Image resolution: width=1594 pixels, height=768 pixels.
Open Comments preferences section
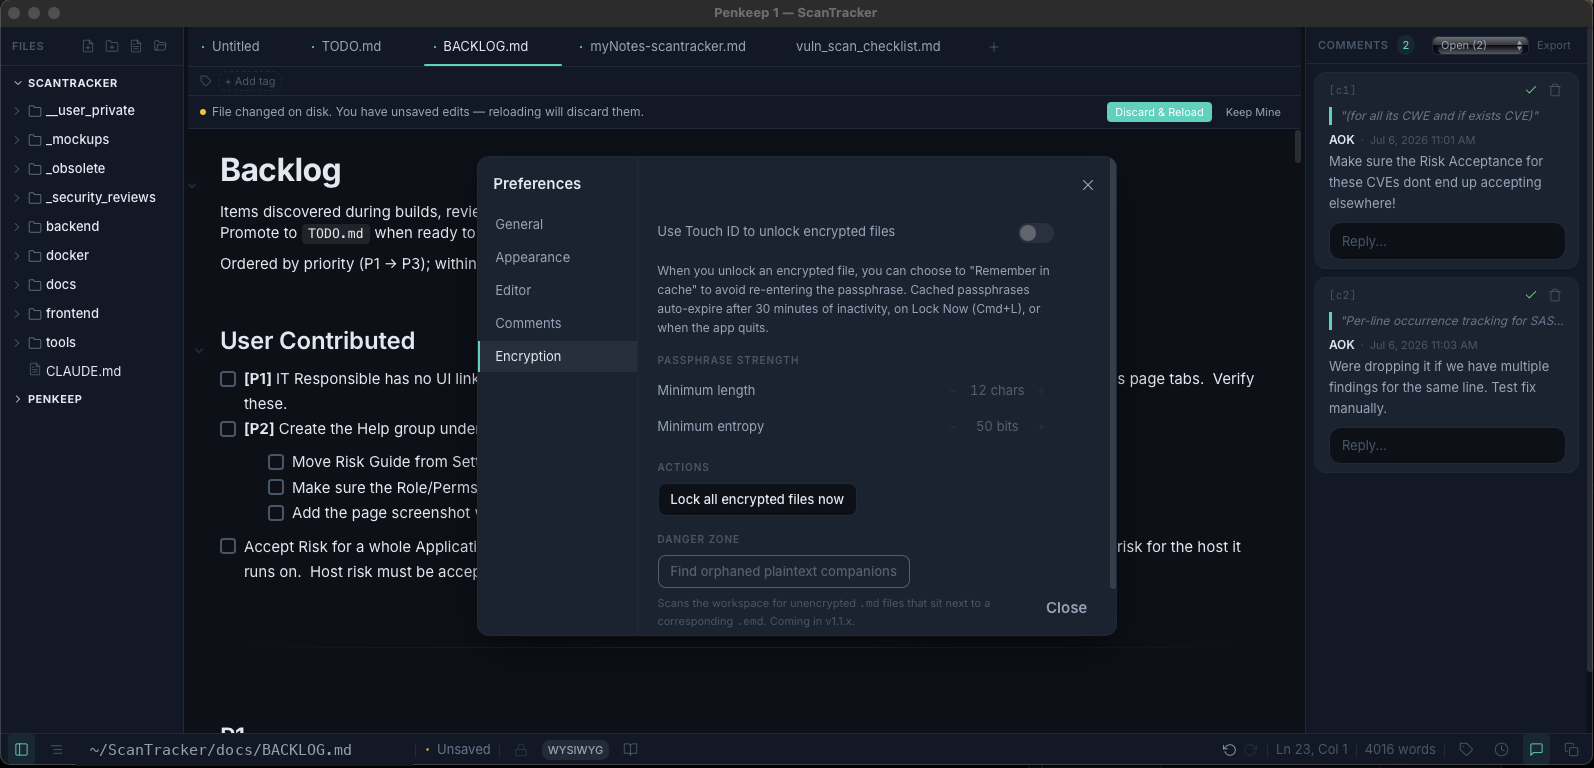(557, 324)
